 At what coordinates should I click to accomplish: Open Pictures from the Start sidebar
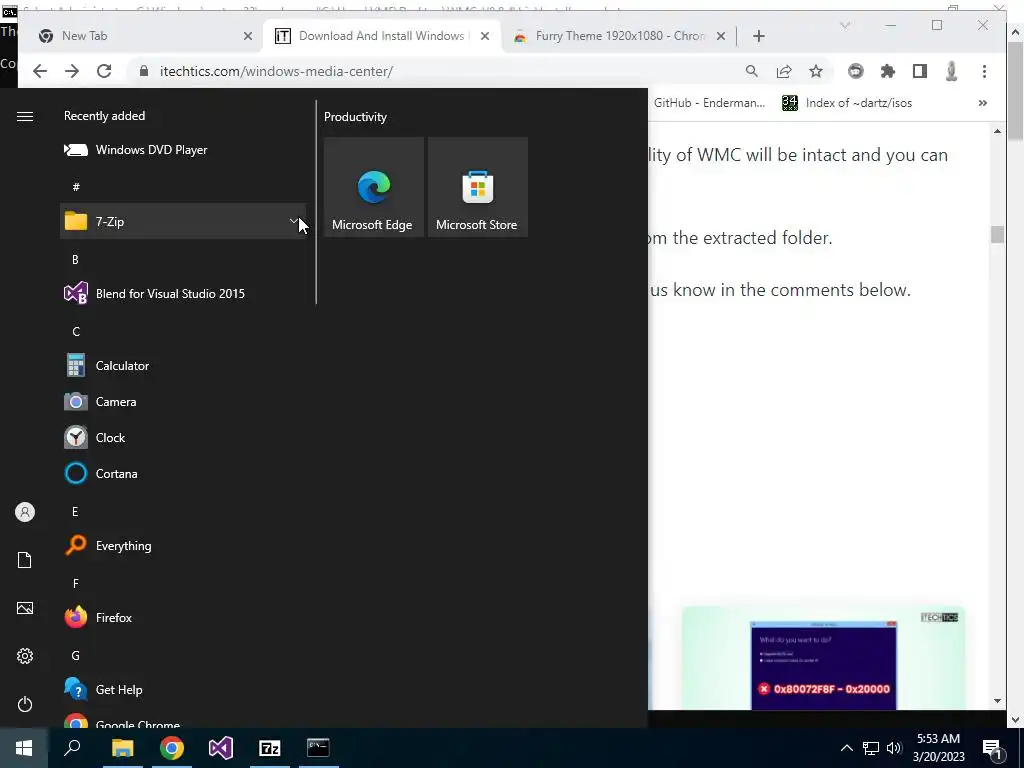click(25, 608)
